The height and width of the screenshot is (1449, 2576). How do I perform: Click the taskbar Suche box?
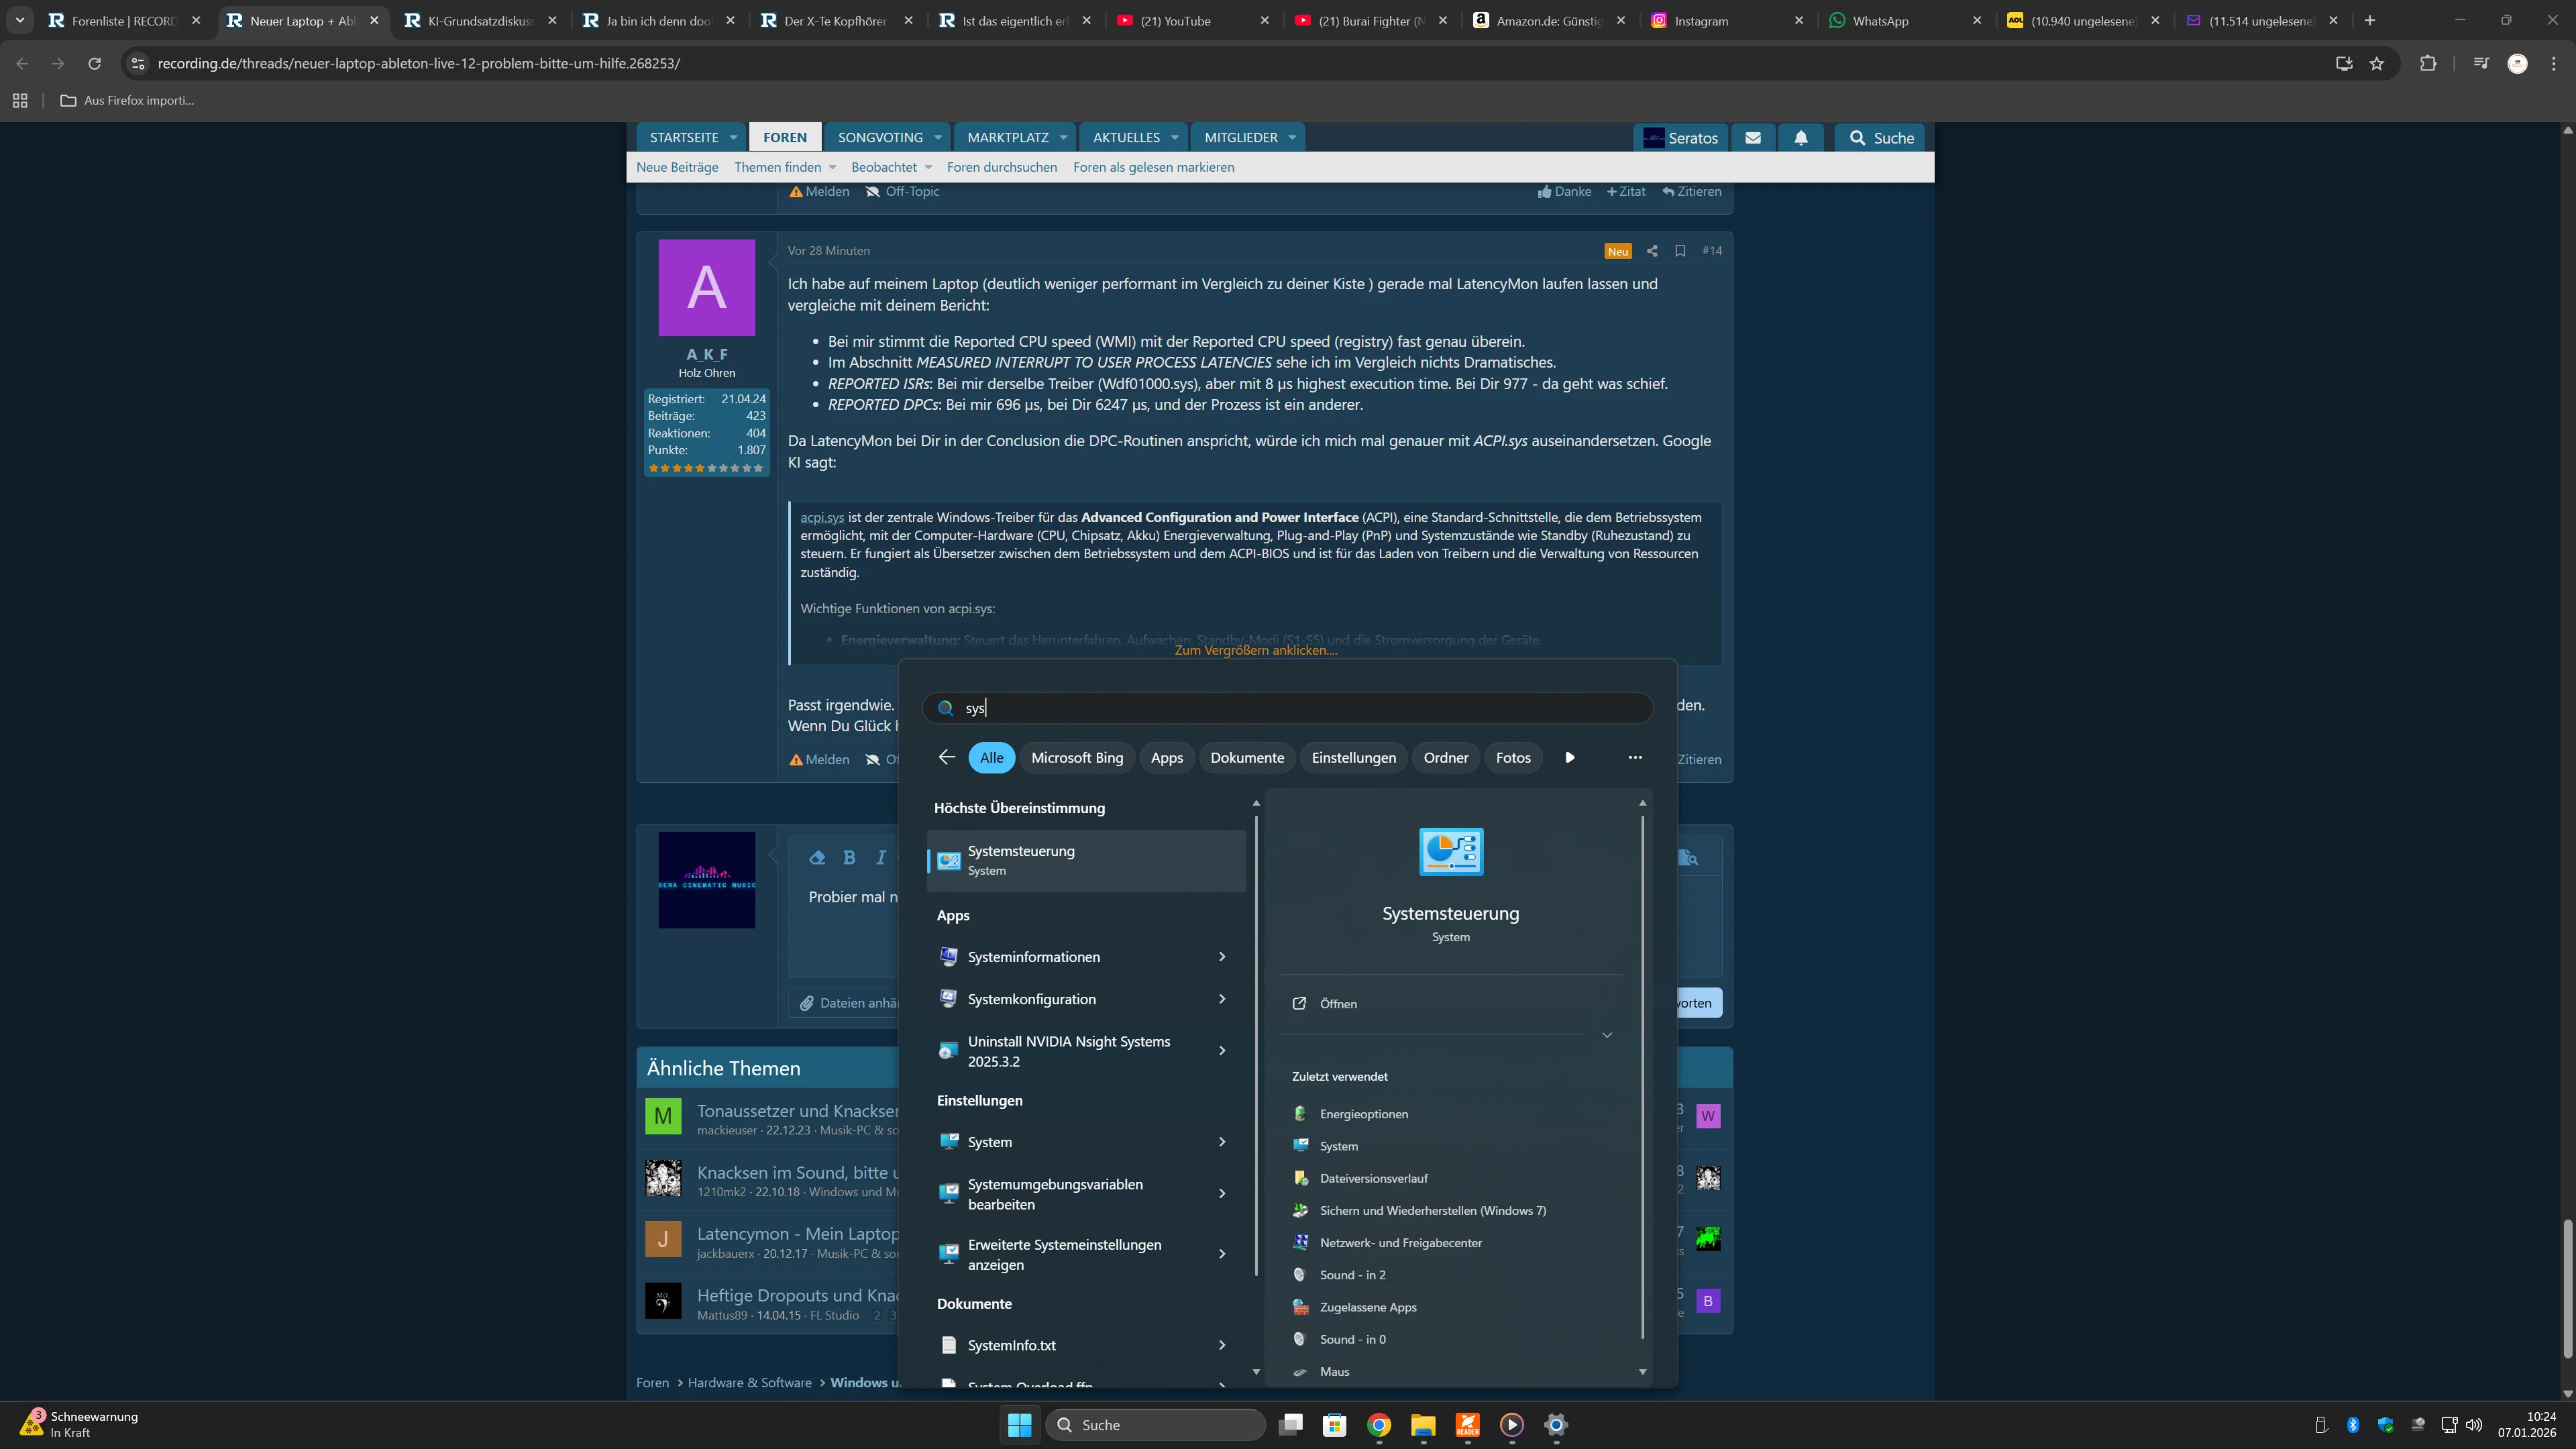[x=1155, y=1425]
